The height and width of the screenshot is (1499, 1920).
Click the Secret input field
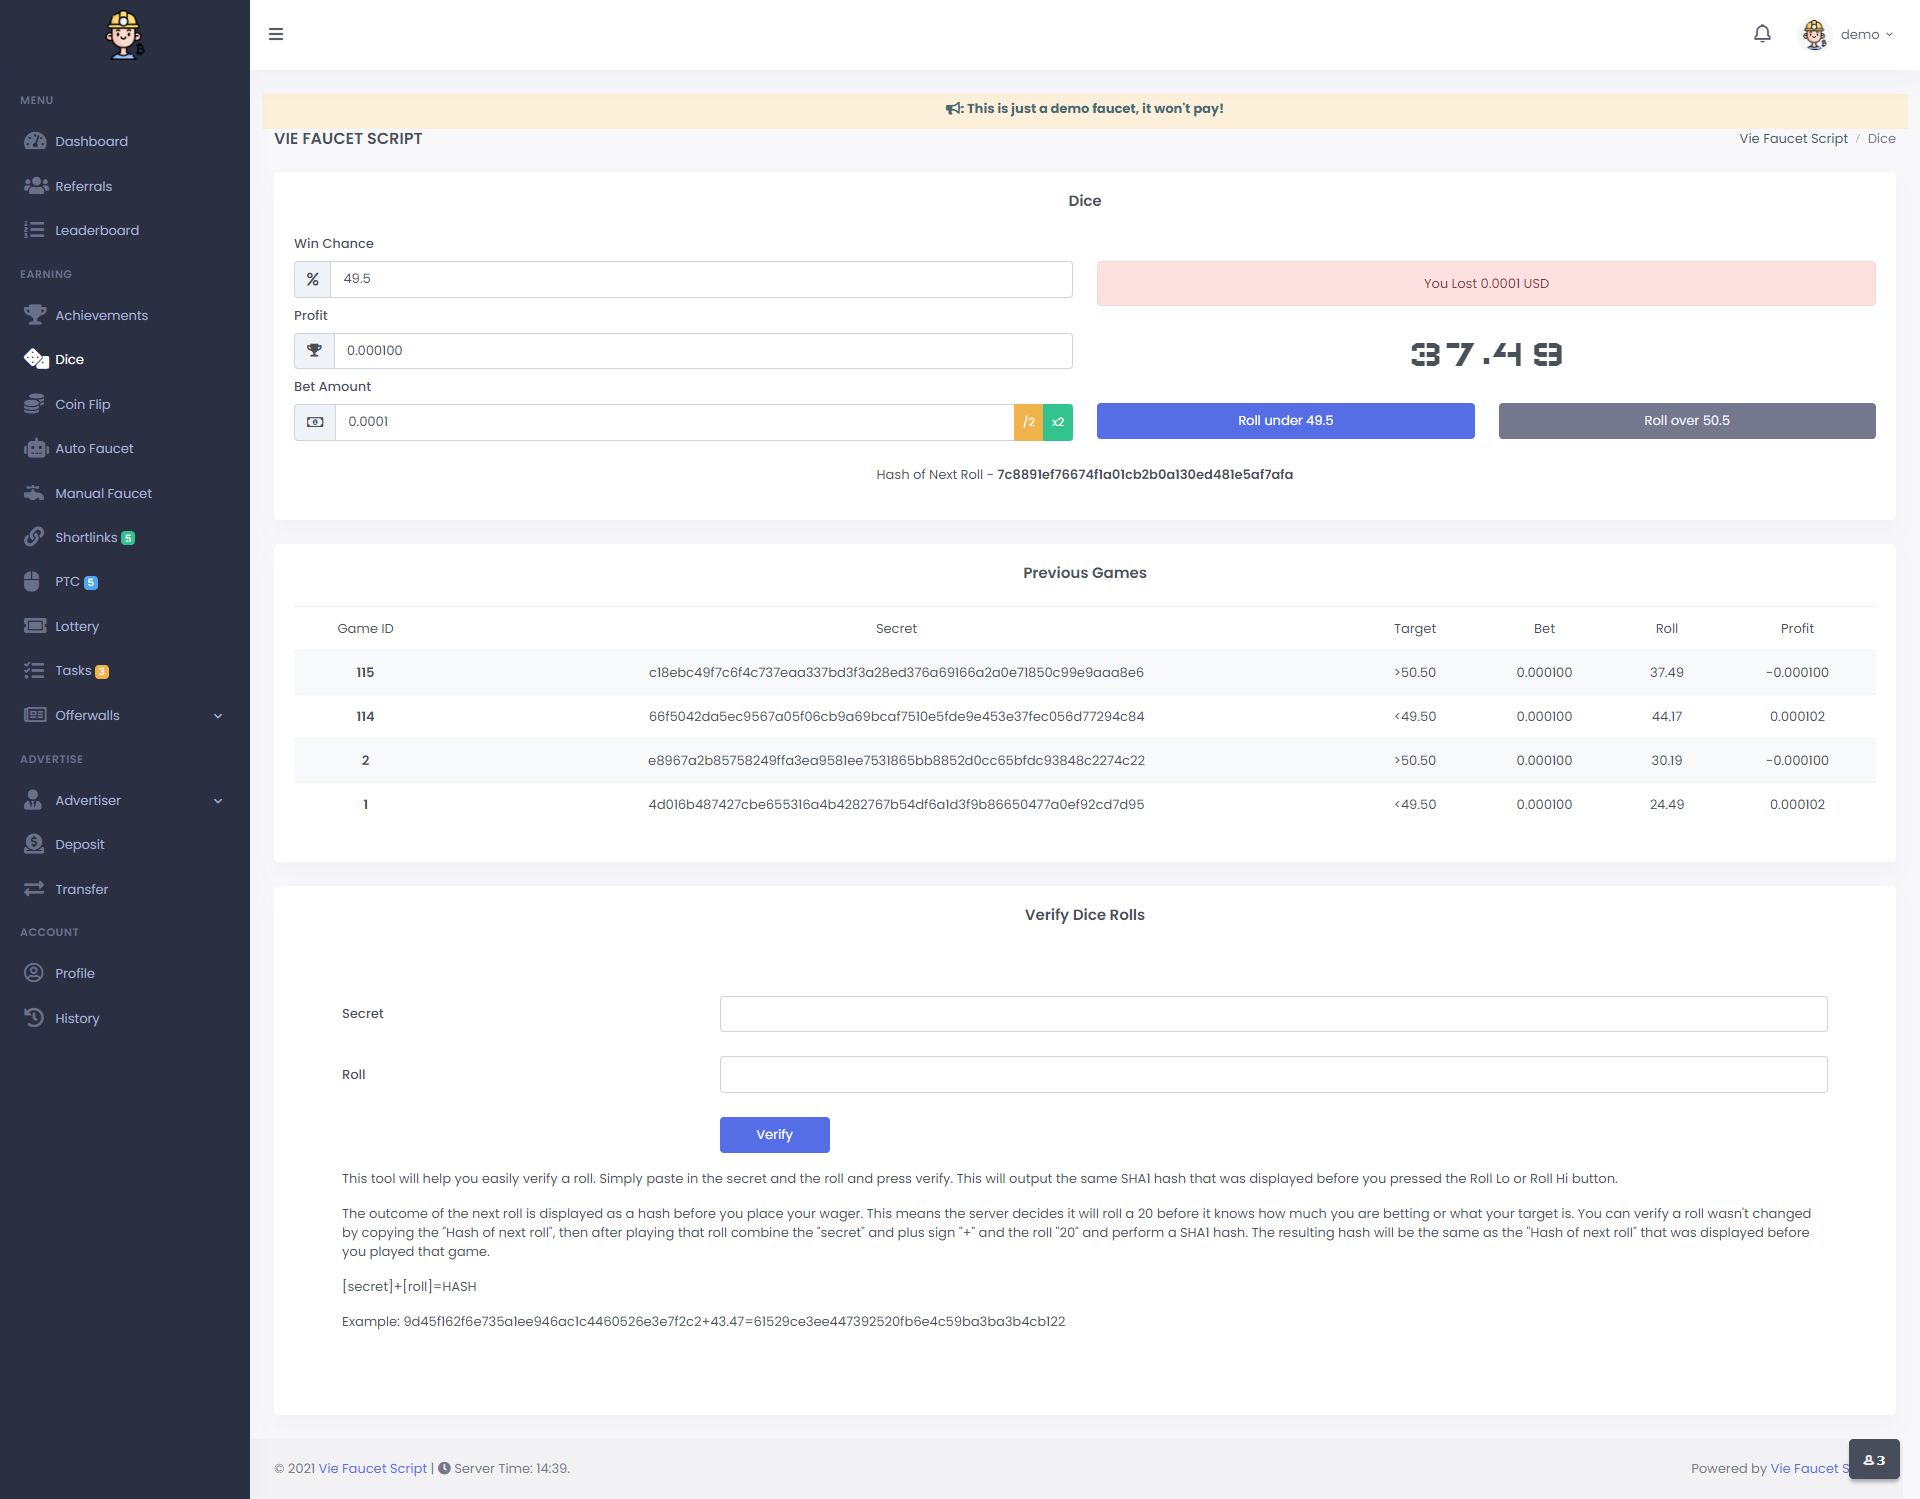point(1273,1014)
